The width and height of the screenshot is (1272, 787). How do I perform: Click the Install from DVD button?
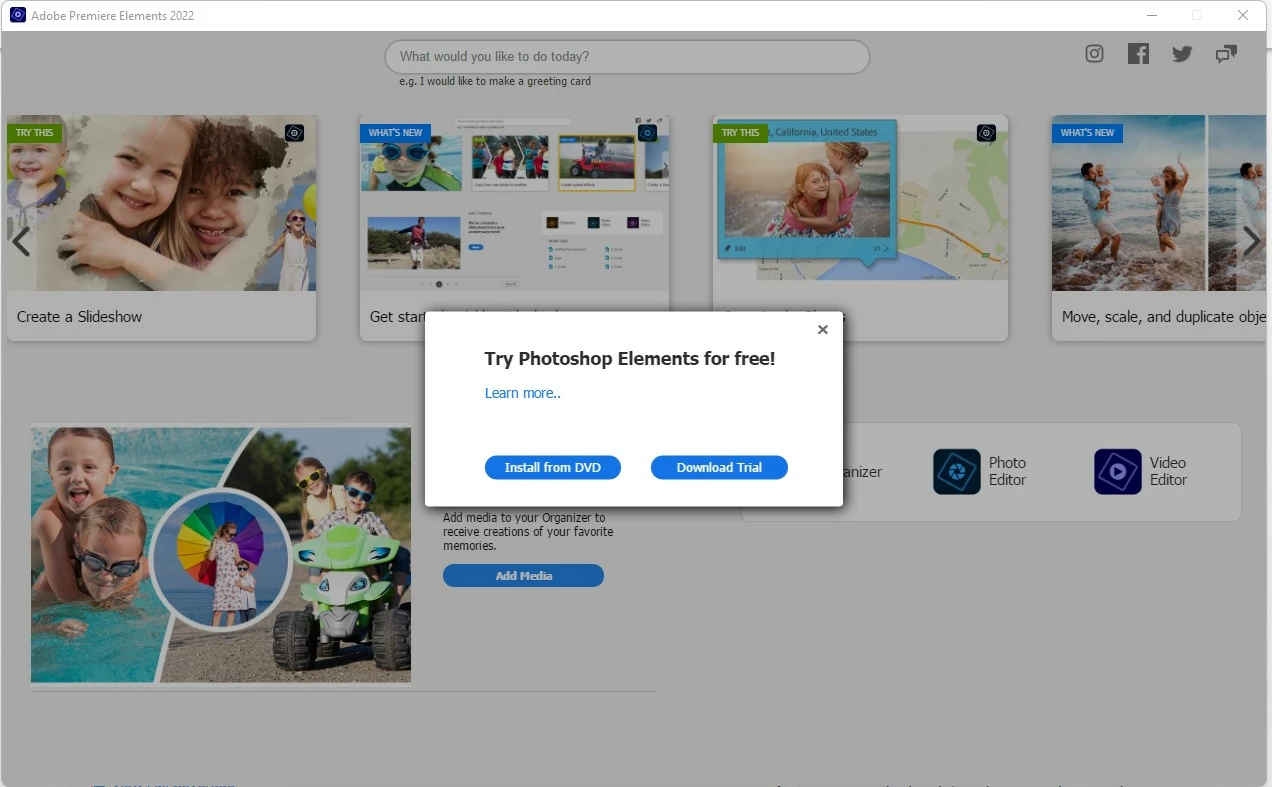553,467
